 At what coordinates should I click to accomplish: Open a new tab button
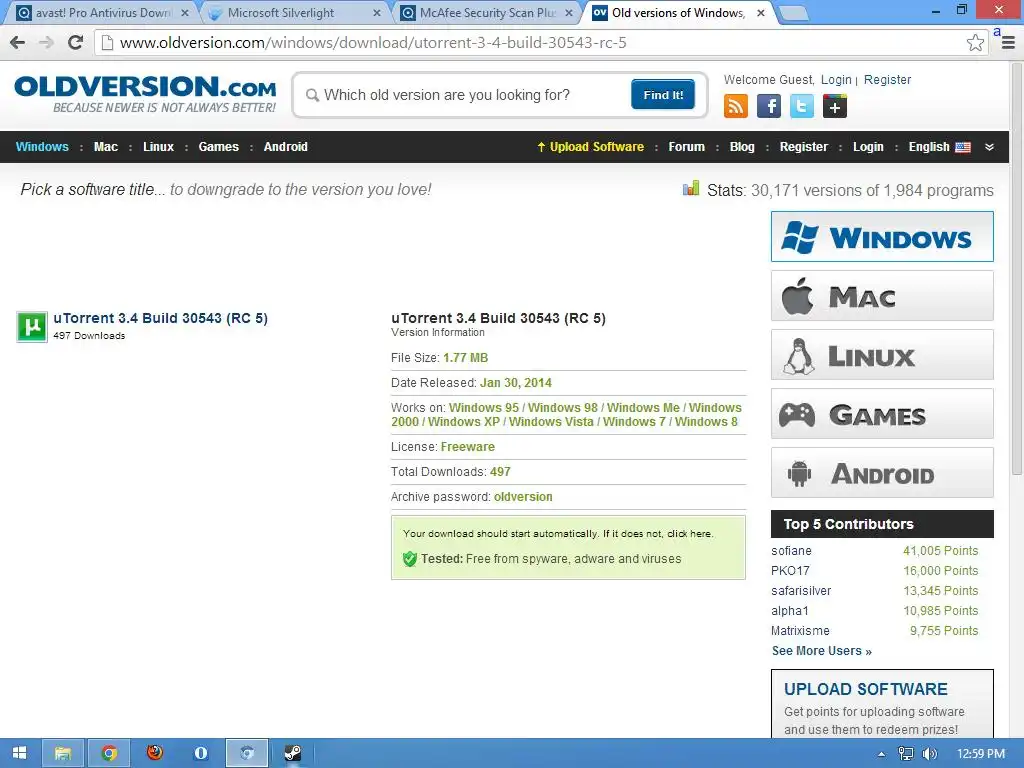(x=793, y=12)
